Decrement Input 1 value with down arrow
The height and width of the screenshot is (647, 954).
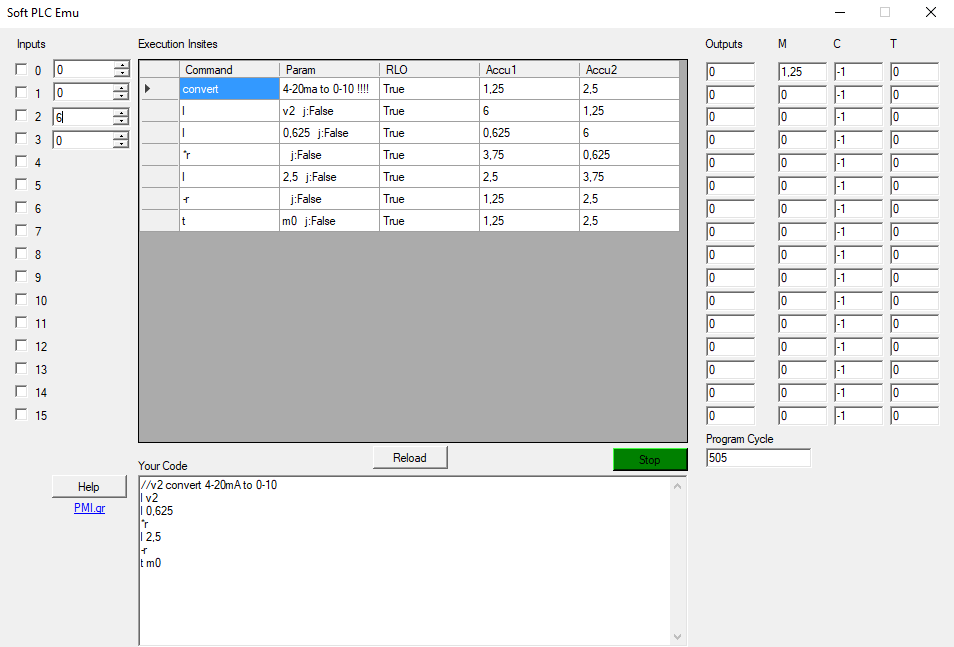(119, 96)
